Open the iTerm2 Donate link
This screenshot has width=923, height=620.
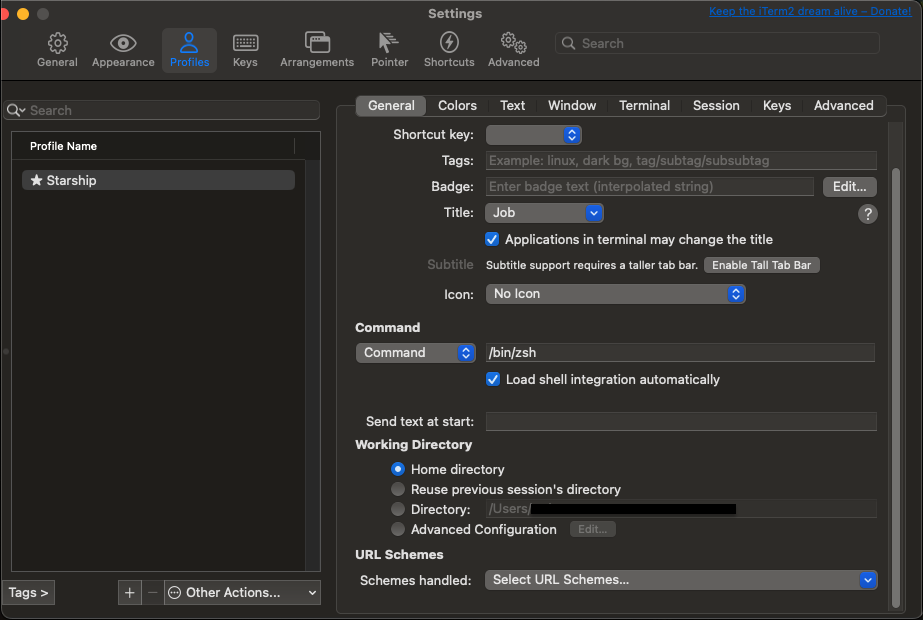(x=810, y=11)
